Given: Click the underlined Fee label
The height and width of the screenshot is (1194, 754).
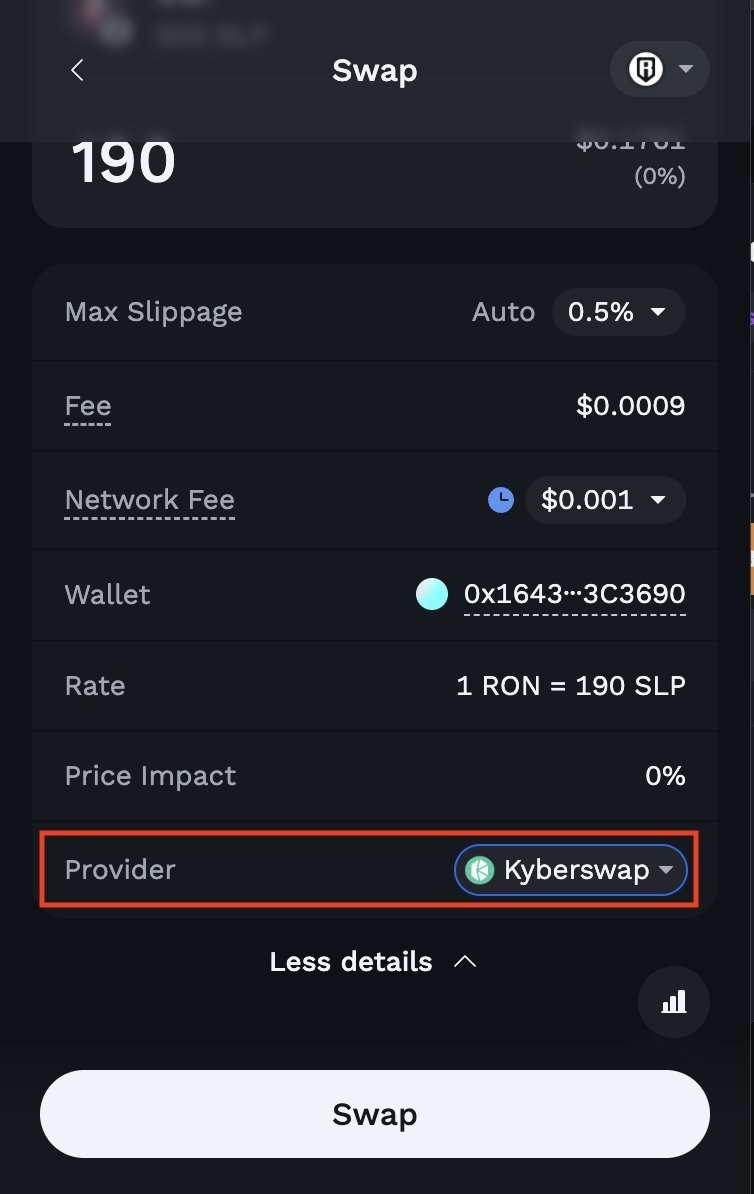Looking at the screenshot, I should [x=88, y=406].
